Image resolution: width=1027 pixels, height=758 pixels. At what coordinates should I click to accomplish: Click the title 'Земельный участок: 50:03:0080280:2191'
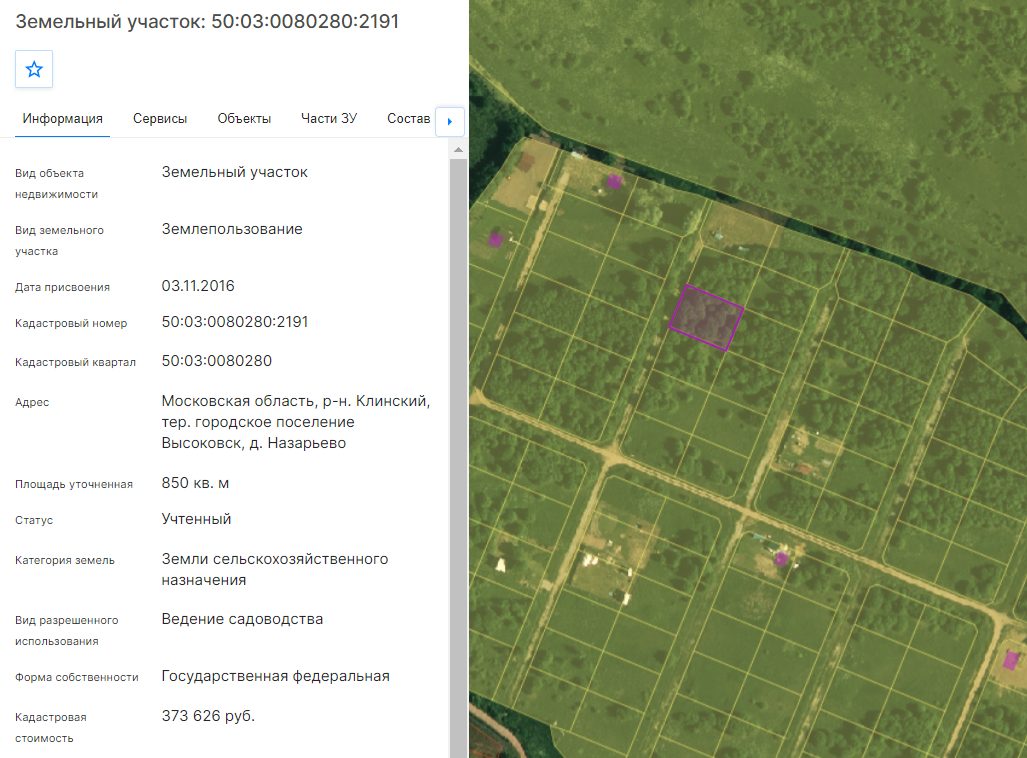207,22
